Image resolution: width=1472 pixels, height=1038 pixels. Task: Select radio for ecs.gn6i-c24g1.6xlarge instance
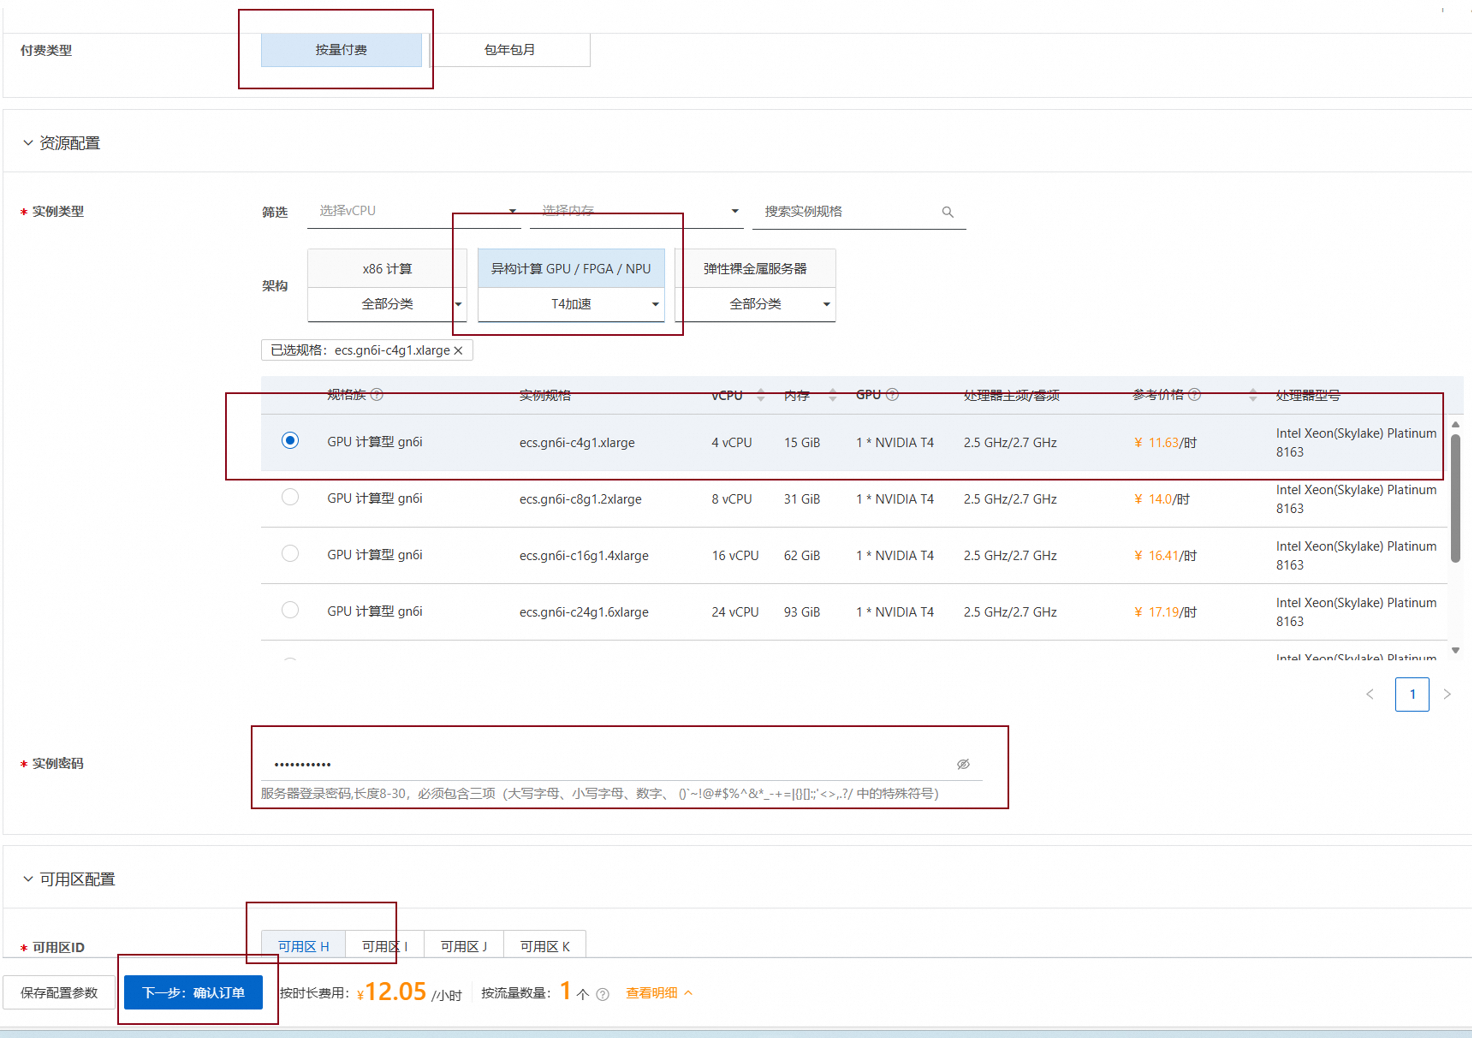290,610
